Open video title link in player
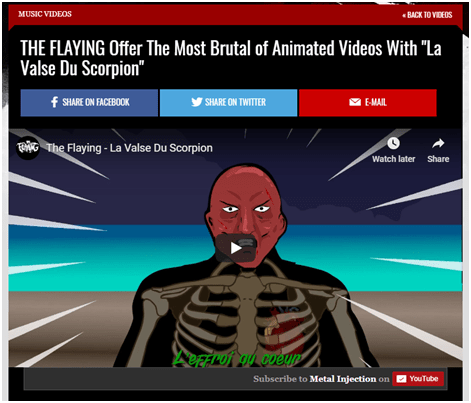 129,148
